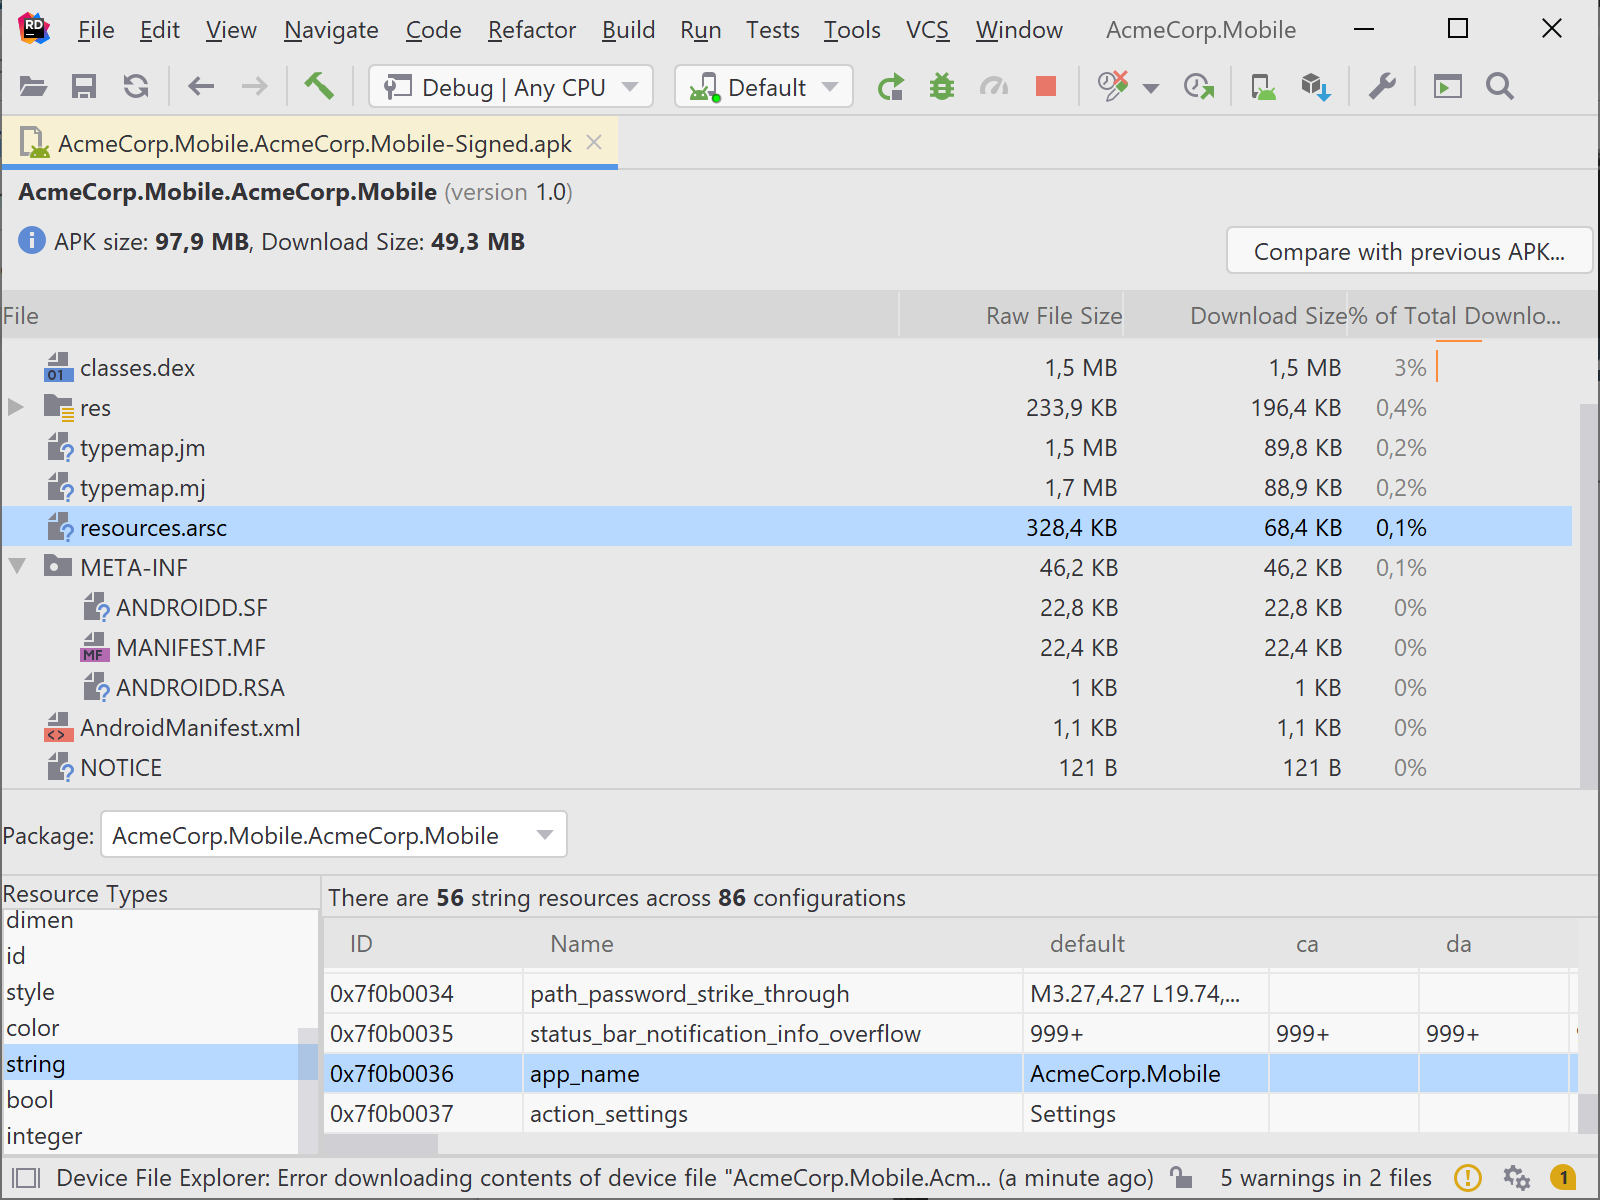
Task: Click the Reload/refresh arrows icon
Action: (136, 87)
